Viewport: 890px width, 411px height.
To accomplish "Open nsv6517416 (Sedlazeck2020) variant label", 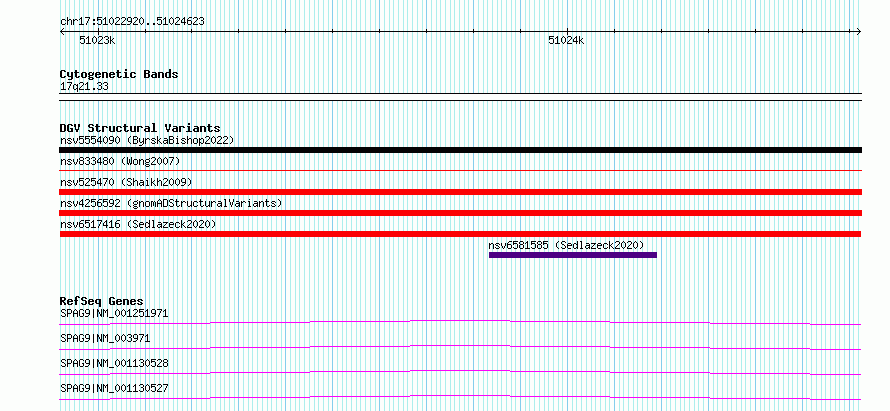I will coord(138,224).
